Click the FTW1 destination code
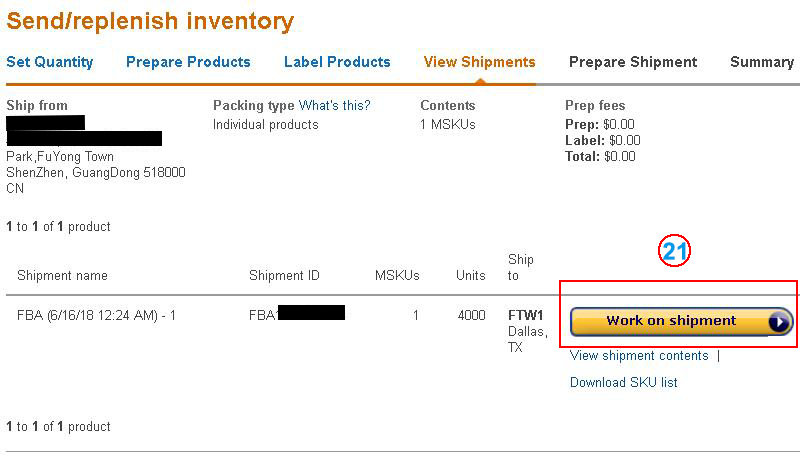This screenshot has width=800, height=468. pyautogui.click(x=528, y=315)
